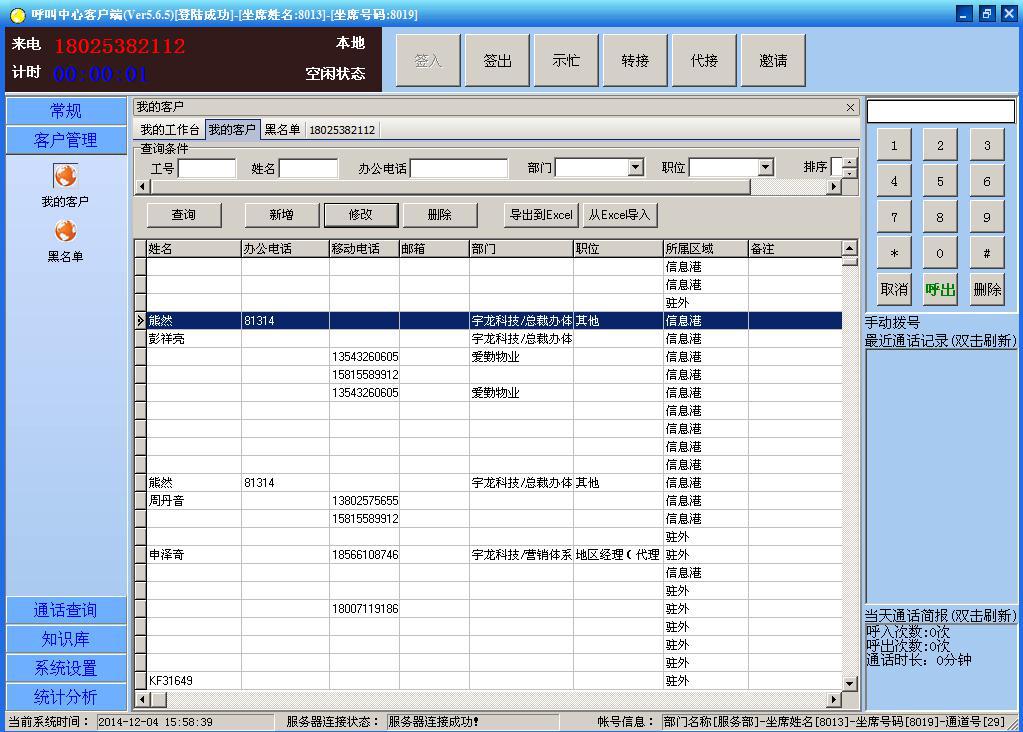Click 导出到Excel button
Screen dimensions: 1023x732
point(541,215)
